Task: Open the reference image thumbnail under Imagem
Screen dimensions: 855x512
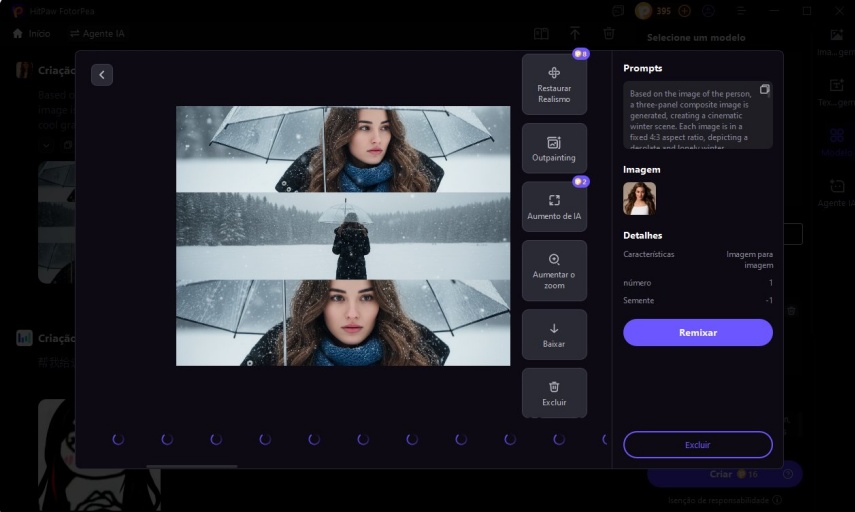Action: pos(639,198)
